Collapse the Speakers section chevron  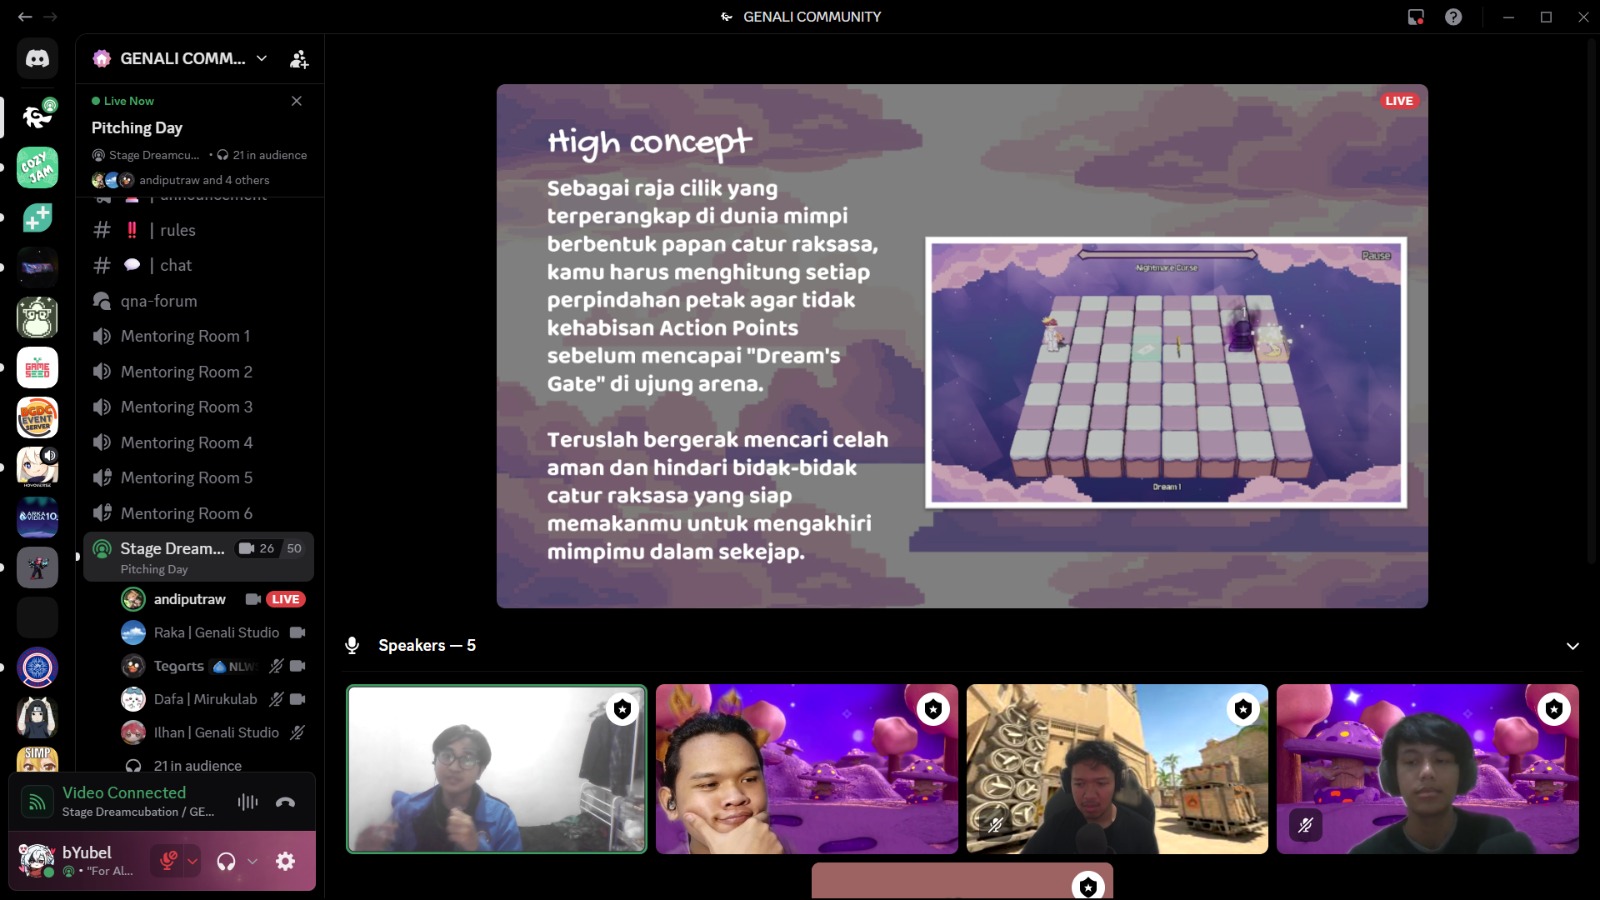[x=1572, y=646]
